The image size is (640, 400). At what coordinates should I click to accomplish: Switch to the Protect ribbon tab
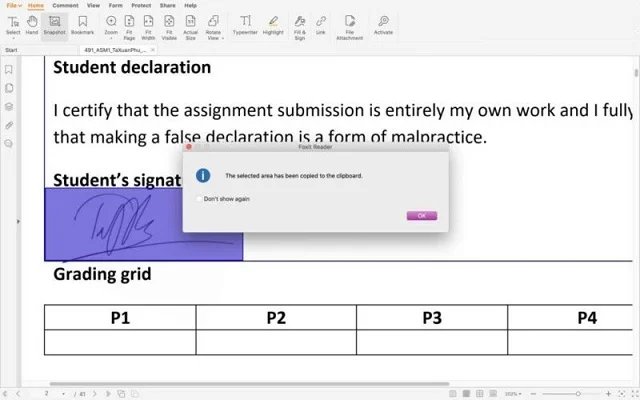[141, 5]
